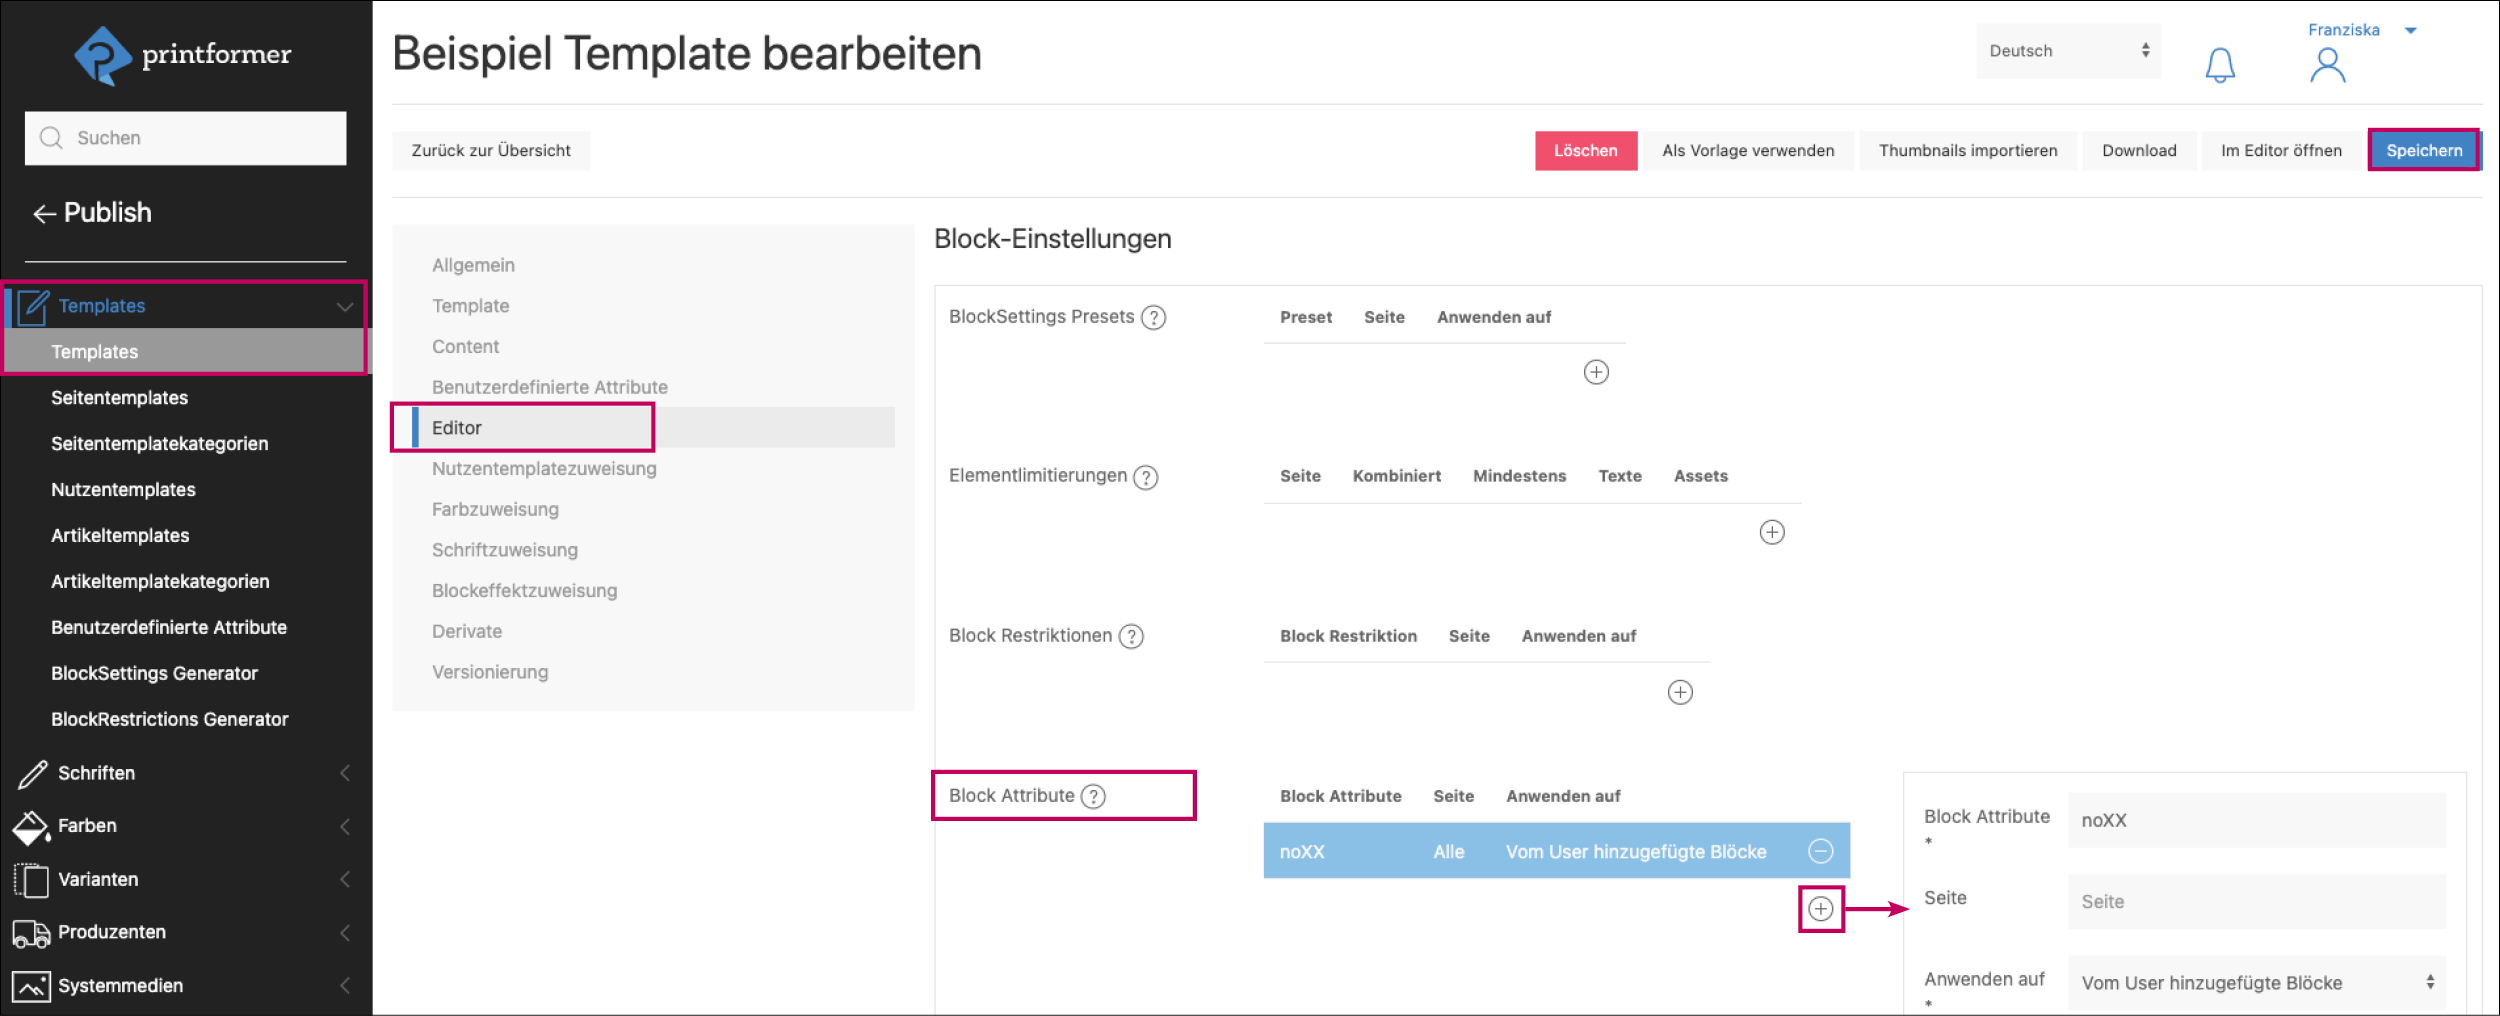Image resolution: width=2500 pixels, height=1016 pixels.
Task: Click the Speichern button
Action: pyautogui.click(x=2423, y=151)
